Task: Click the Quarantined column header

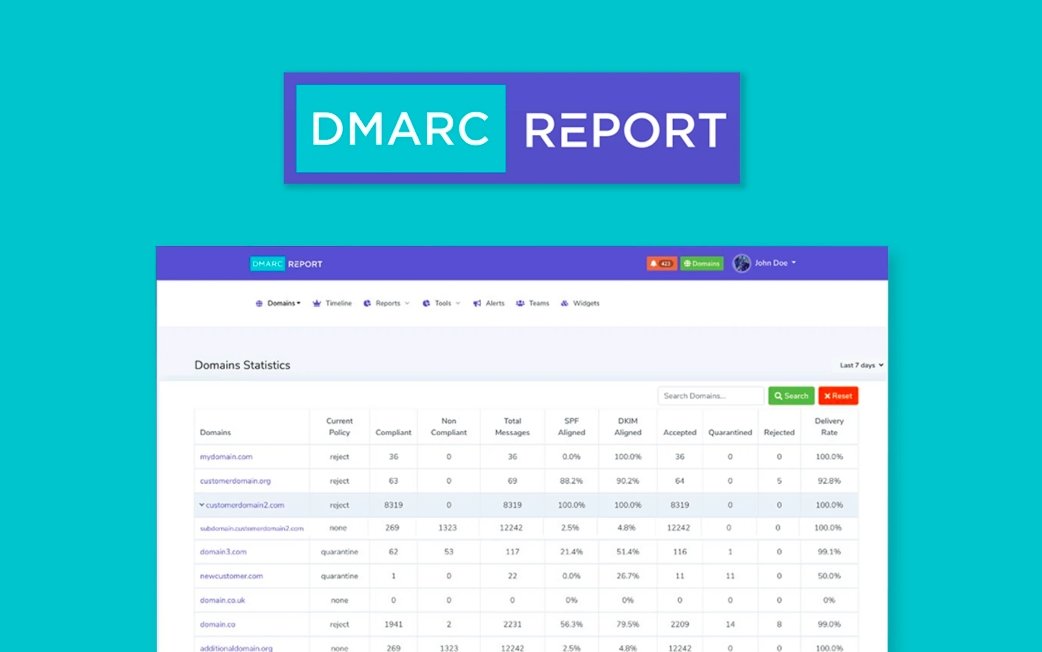Action: [x=730, y=433]
